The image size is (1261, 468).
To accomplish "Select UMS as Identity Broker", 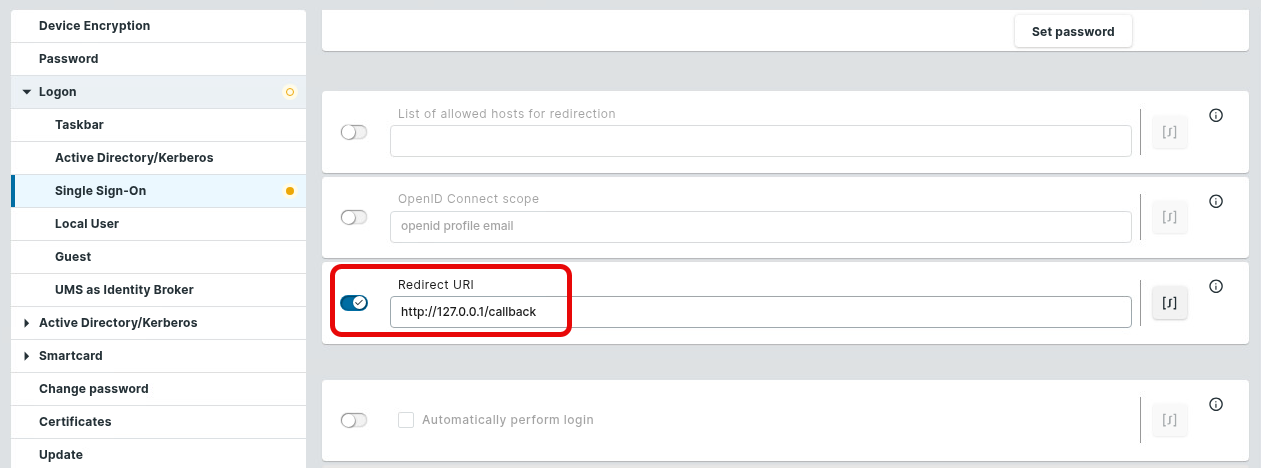I will 124,290.
